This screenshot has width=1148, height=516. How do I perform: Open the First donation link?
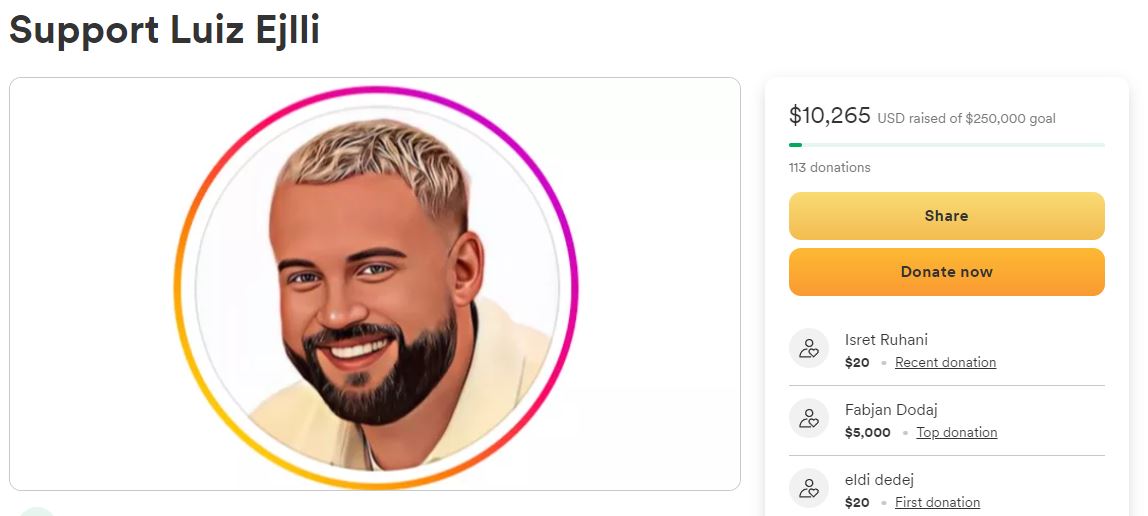(x=937, y=503)
